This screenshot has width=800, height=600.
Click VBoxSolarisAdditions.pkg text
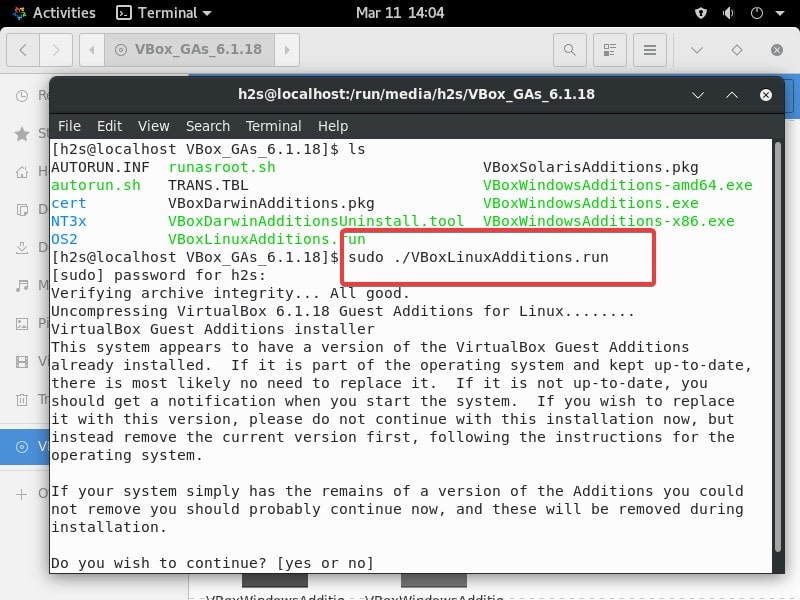click(591, 167)
